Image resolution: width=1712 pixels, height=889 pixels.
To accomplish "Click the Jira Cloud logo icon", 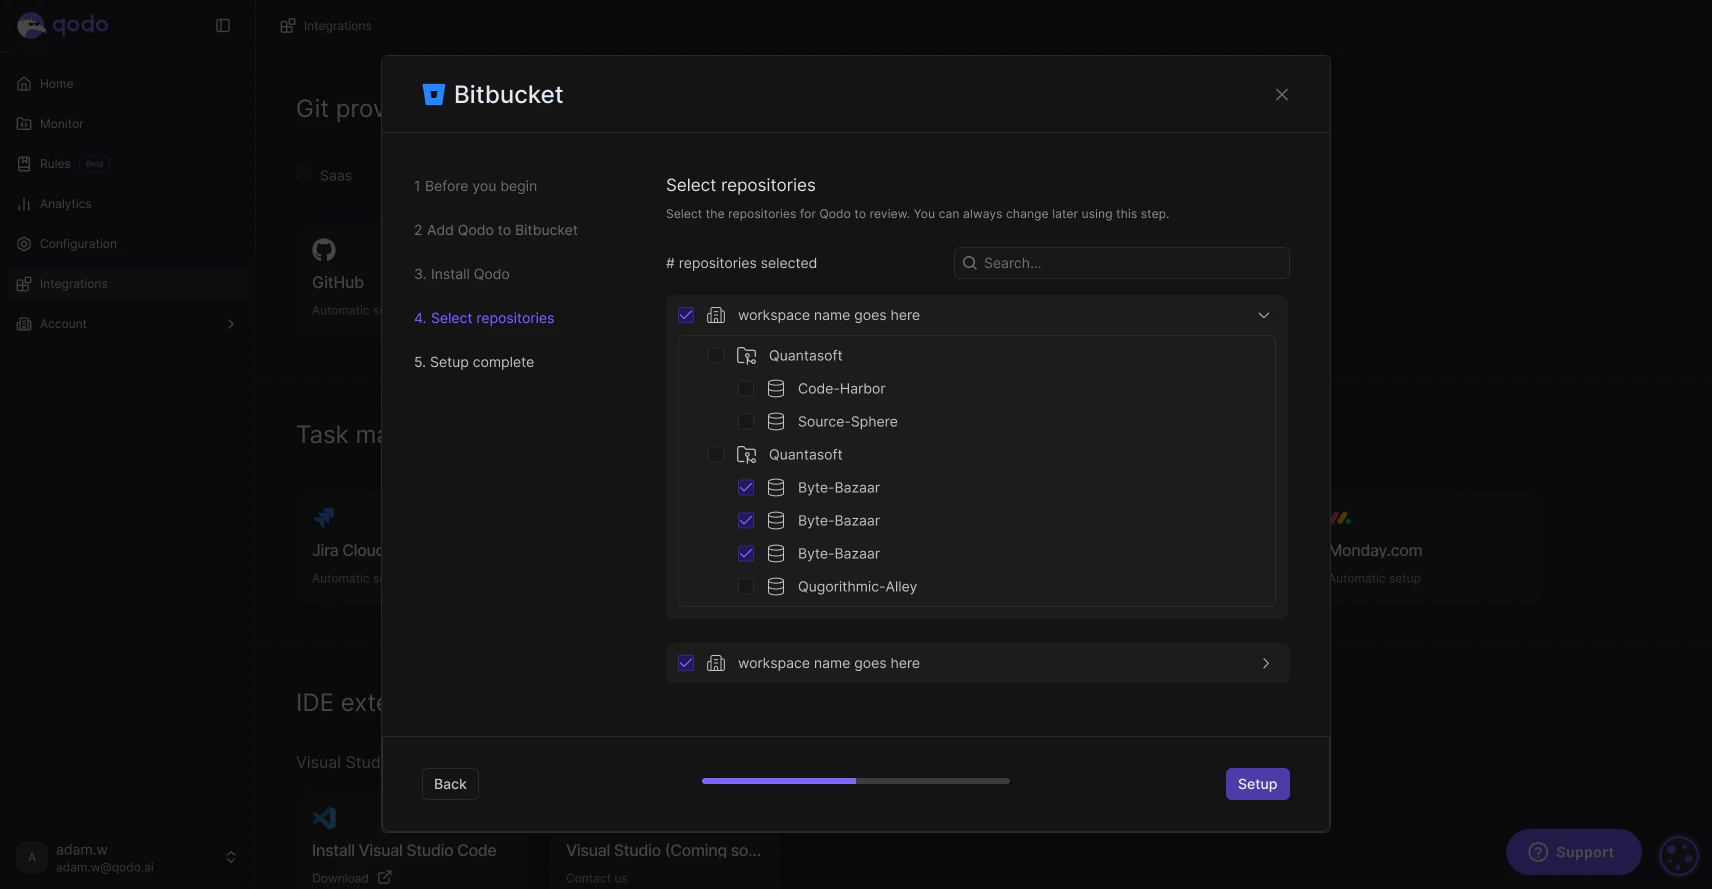I will pos(324,518).
